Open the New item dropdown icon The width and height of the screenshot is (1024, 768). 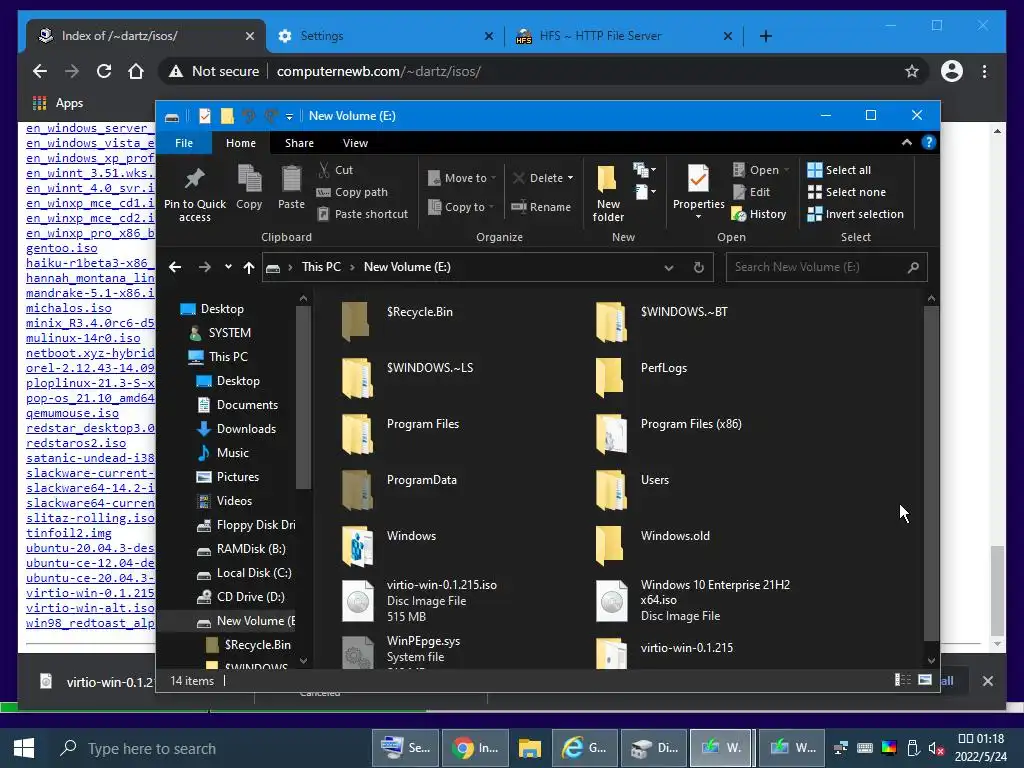[645, 170]
